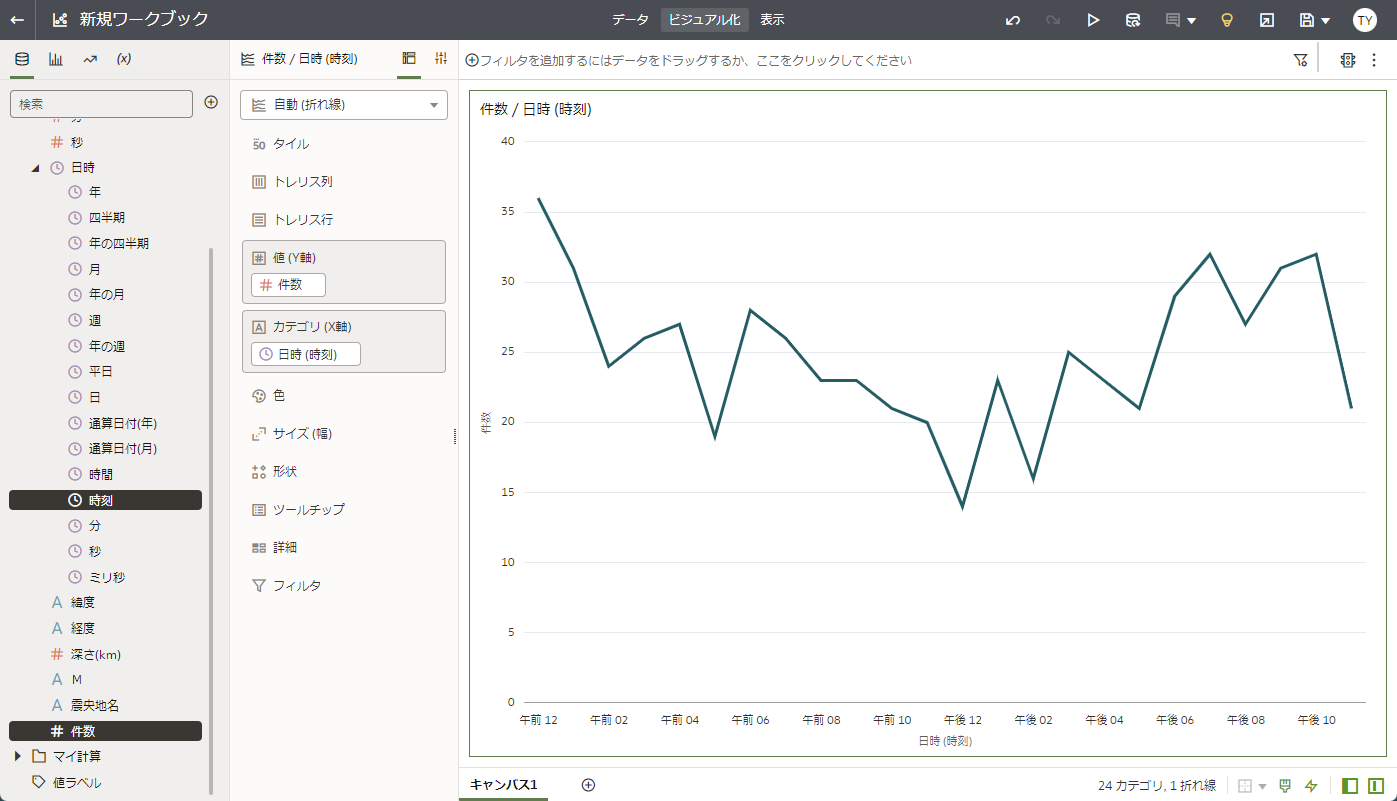This screenshot has height=801, width=1397.
Task: Open the notes dropdown arrow
Action: 1192,21
